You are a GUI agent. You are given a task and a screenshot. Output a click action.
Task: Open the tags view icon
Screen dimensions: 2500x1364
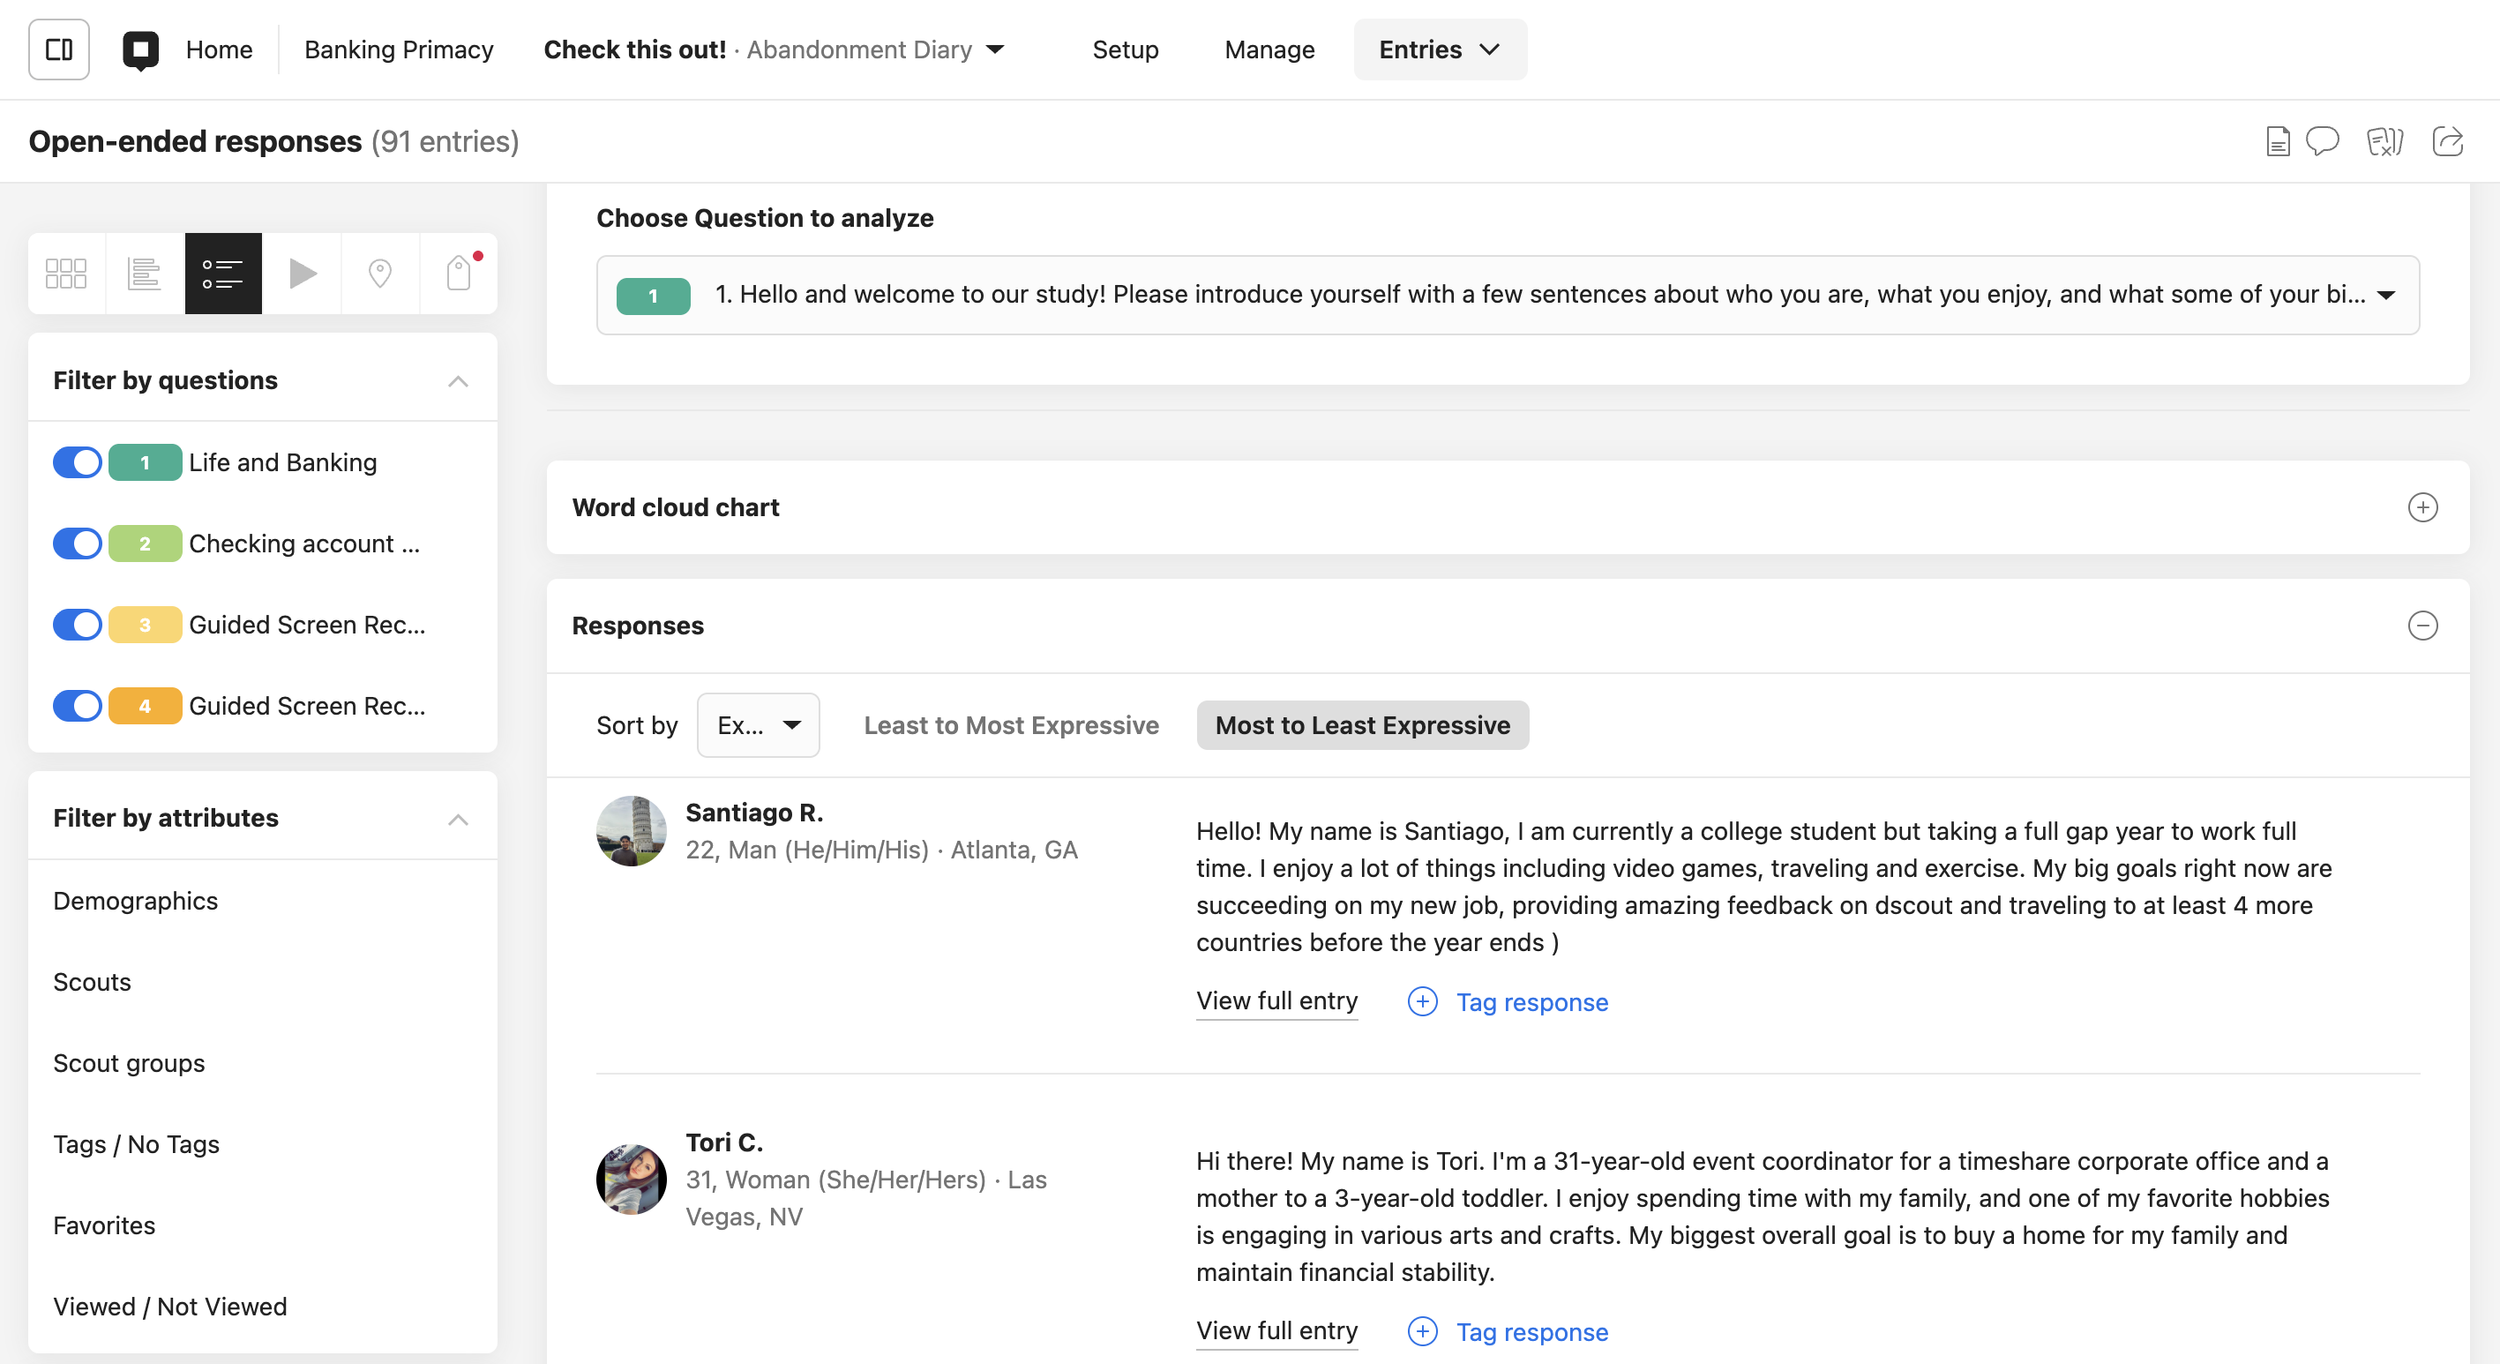[459, 273]
